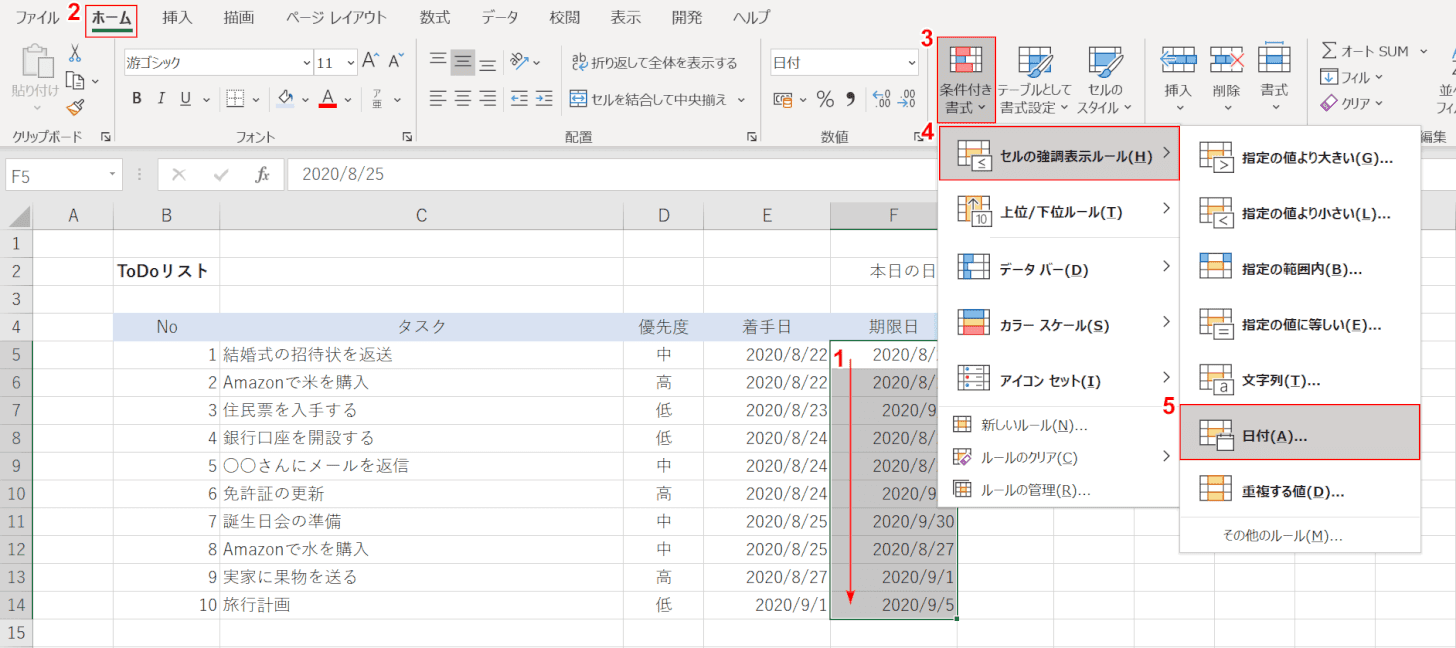
Task: Open the 挿入 ribbon tab
Action: pyautogui.click(x=177, y=17)
